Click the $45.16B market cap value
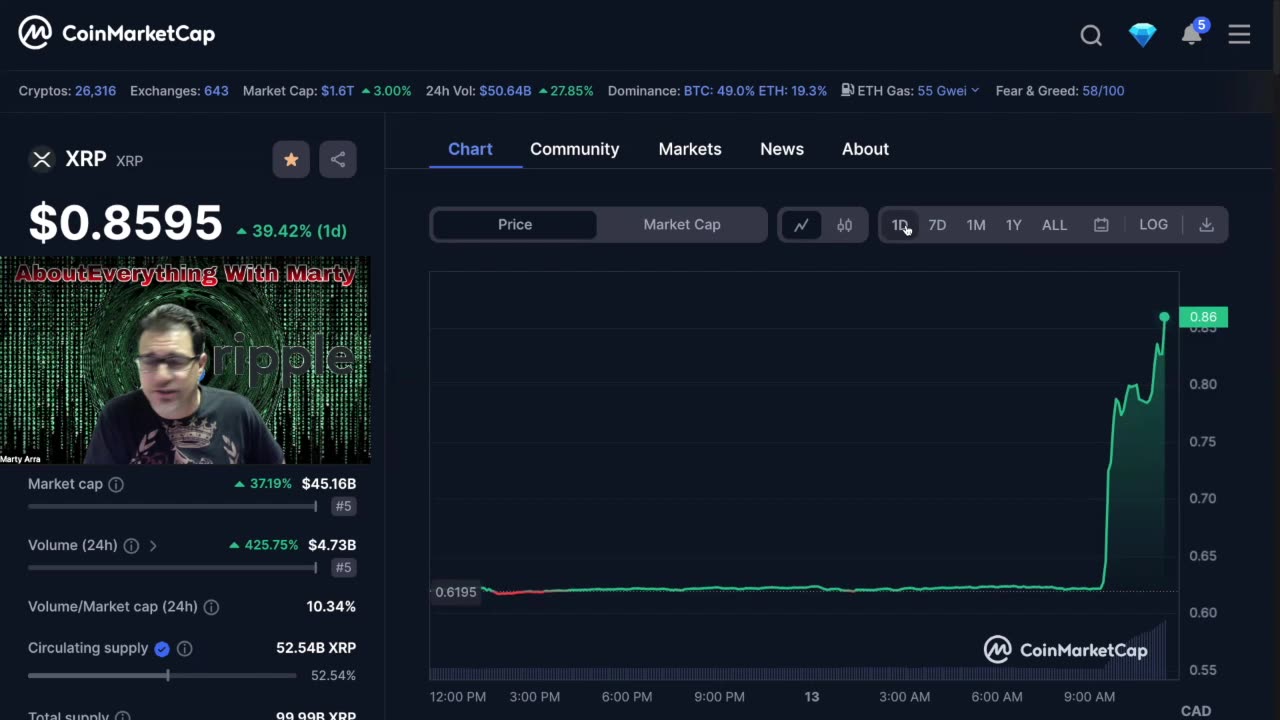The width and height of the screenshot is (1280, 720). pos(329,484)
